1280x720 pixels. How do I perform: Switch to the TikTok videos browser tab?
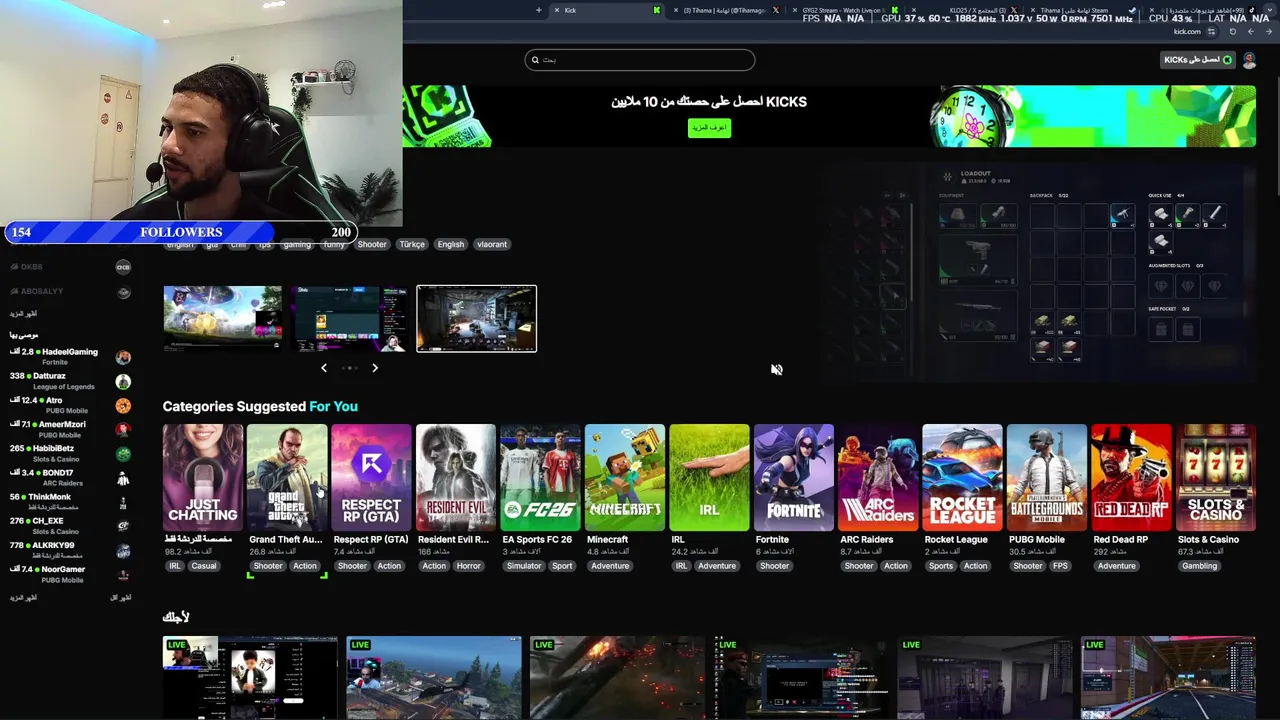click(x=1205, y=10)
